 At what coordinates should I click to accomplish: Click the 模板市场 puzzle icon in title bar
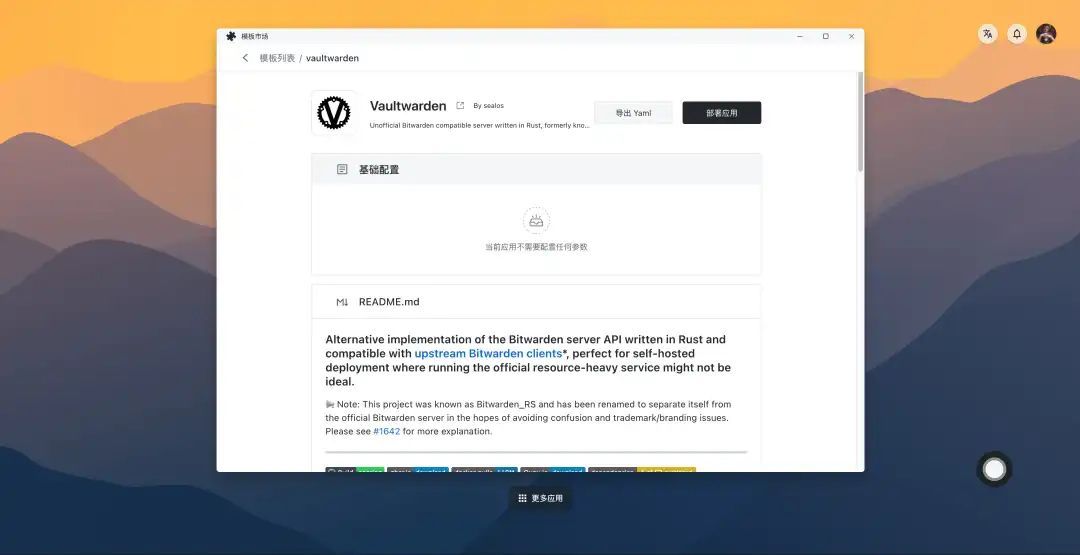click(x=231, y=36)
